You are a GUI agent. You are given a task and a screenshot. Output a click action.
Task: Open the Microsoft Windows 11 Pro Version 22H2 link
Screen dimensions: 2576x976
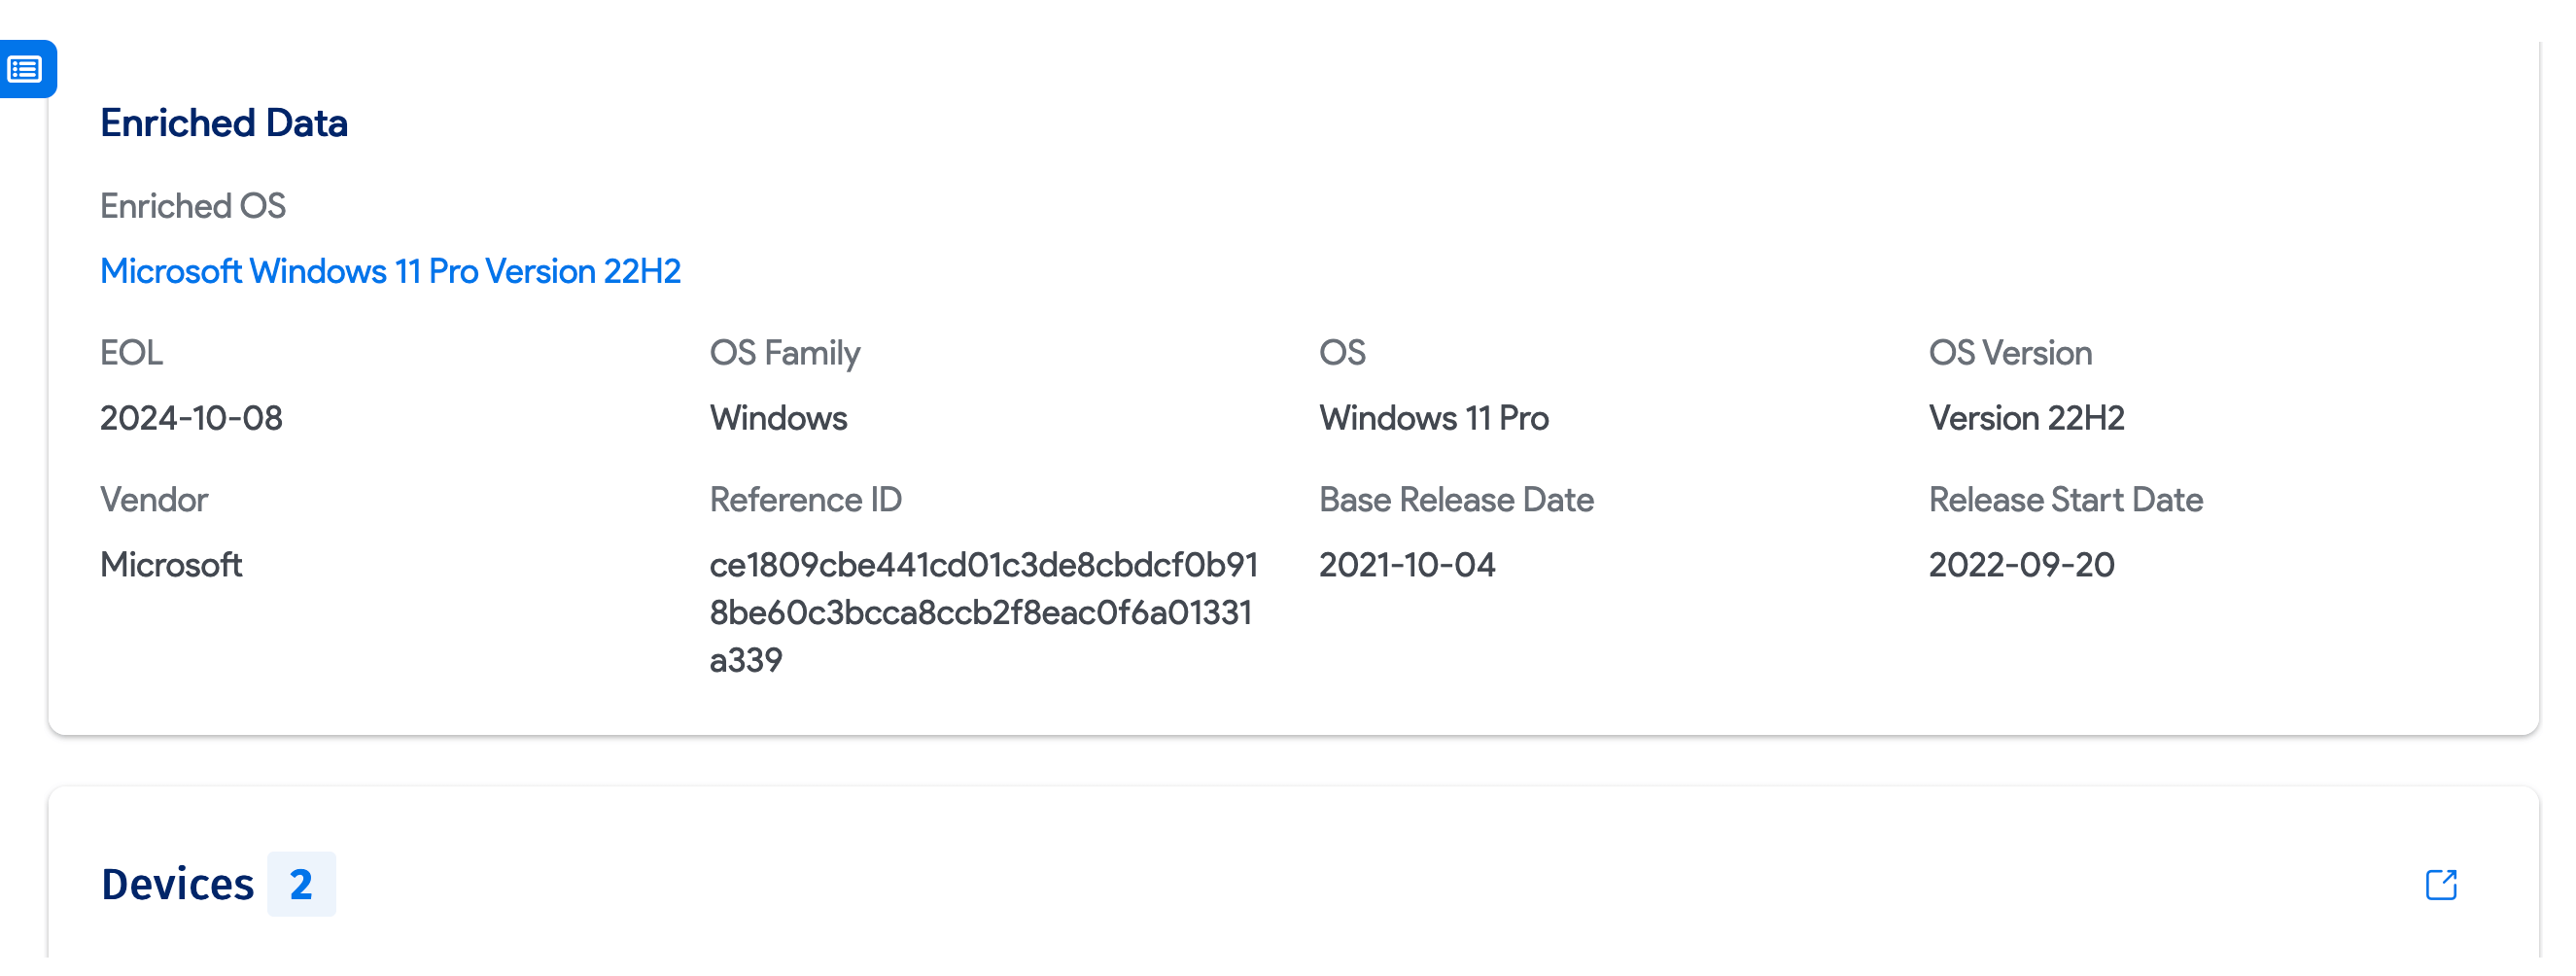390,270
